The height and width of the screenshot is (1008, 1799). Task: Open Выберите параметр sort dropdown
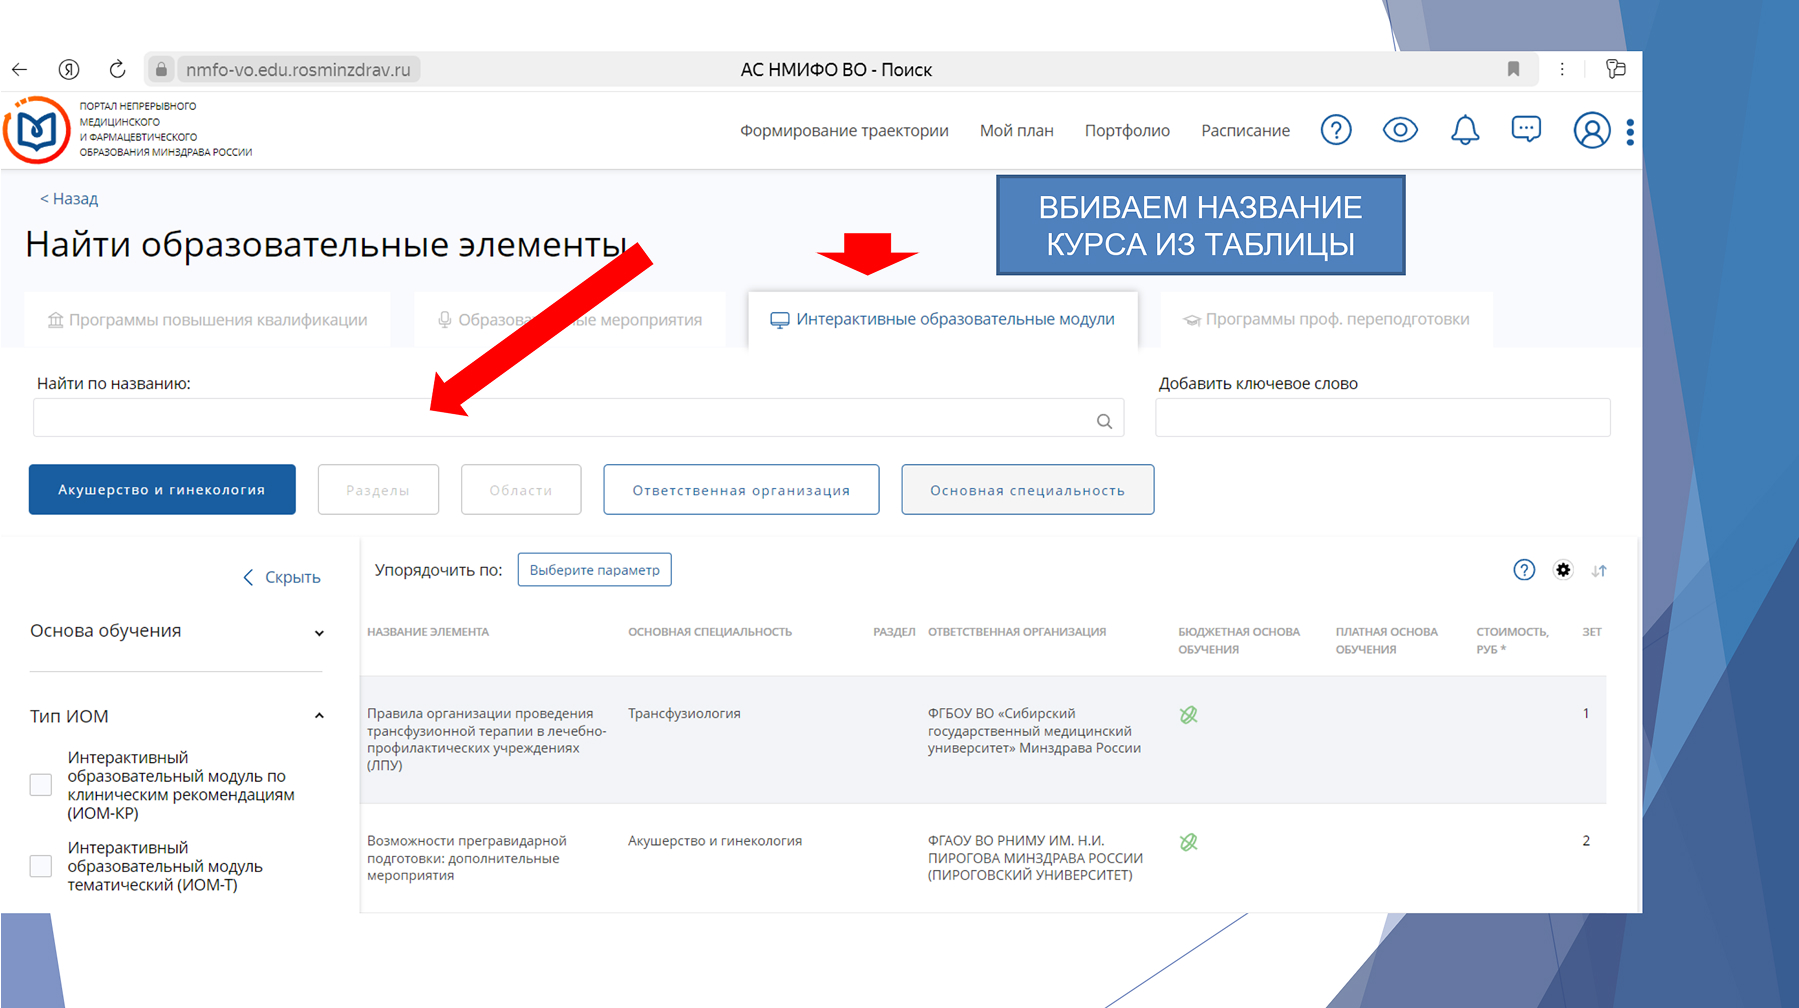(595, 570)
